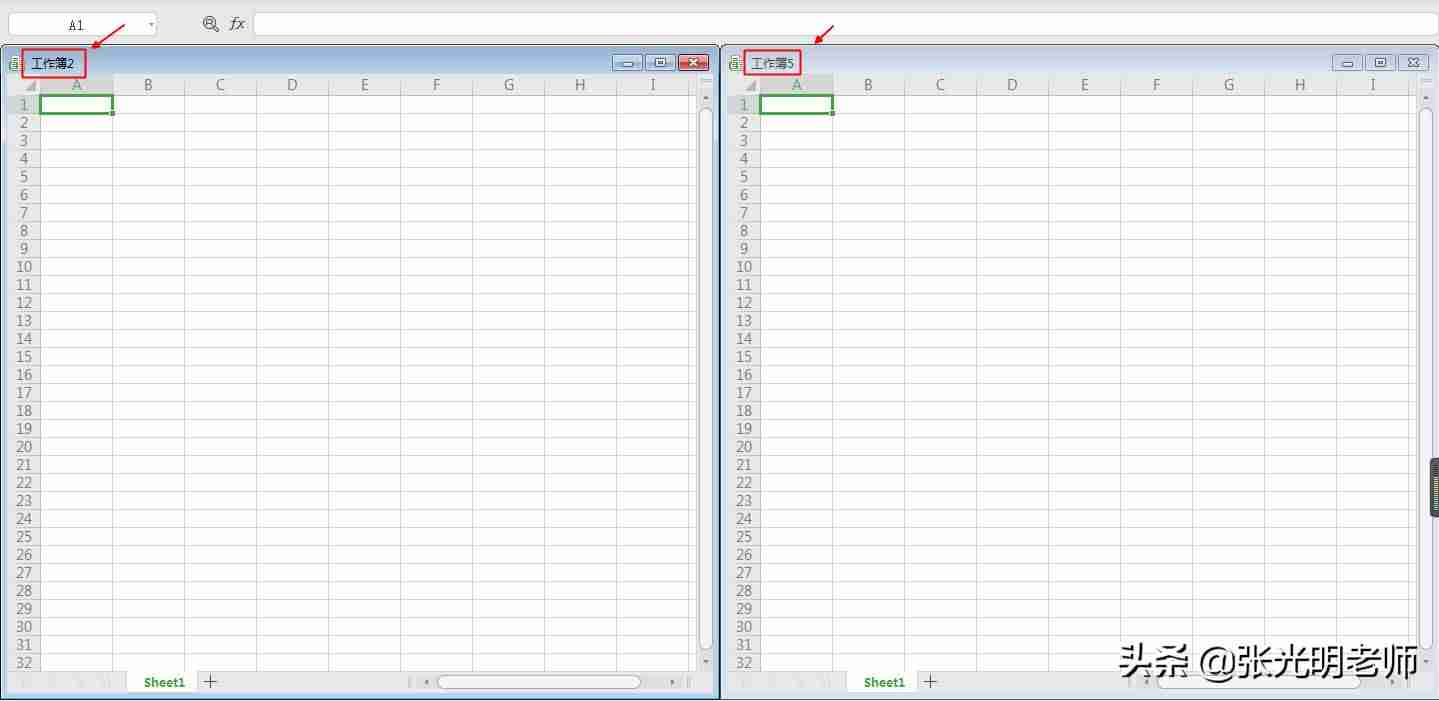Viewport: 1439px width, 701px height.
Task: Open the fx insert function button
Action: (237, 24)
